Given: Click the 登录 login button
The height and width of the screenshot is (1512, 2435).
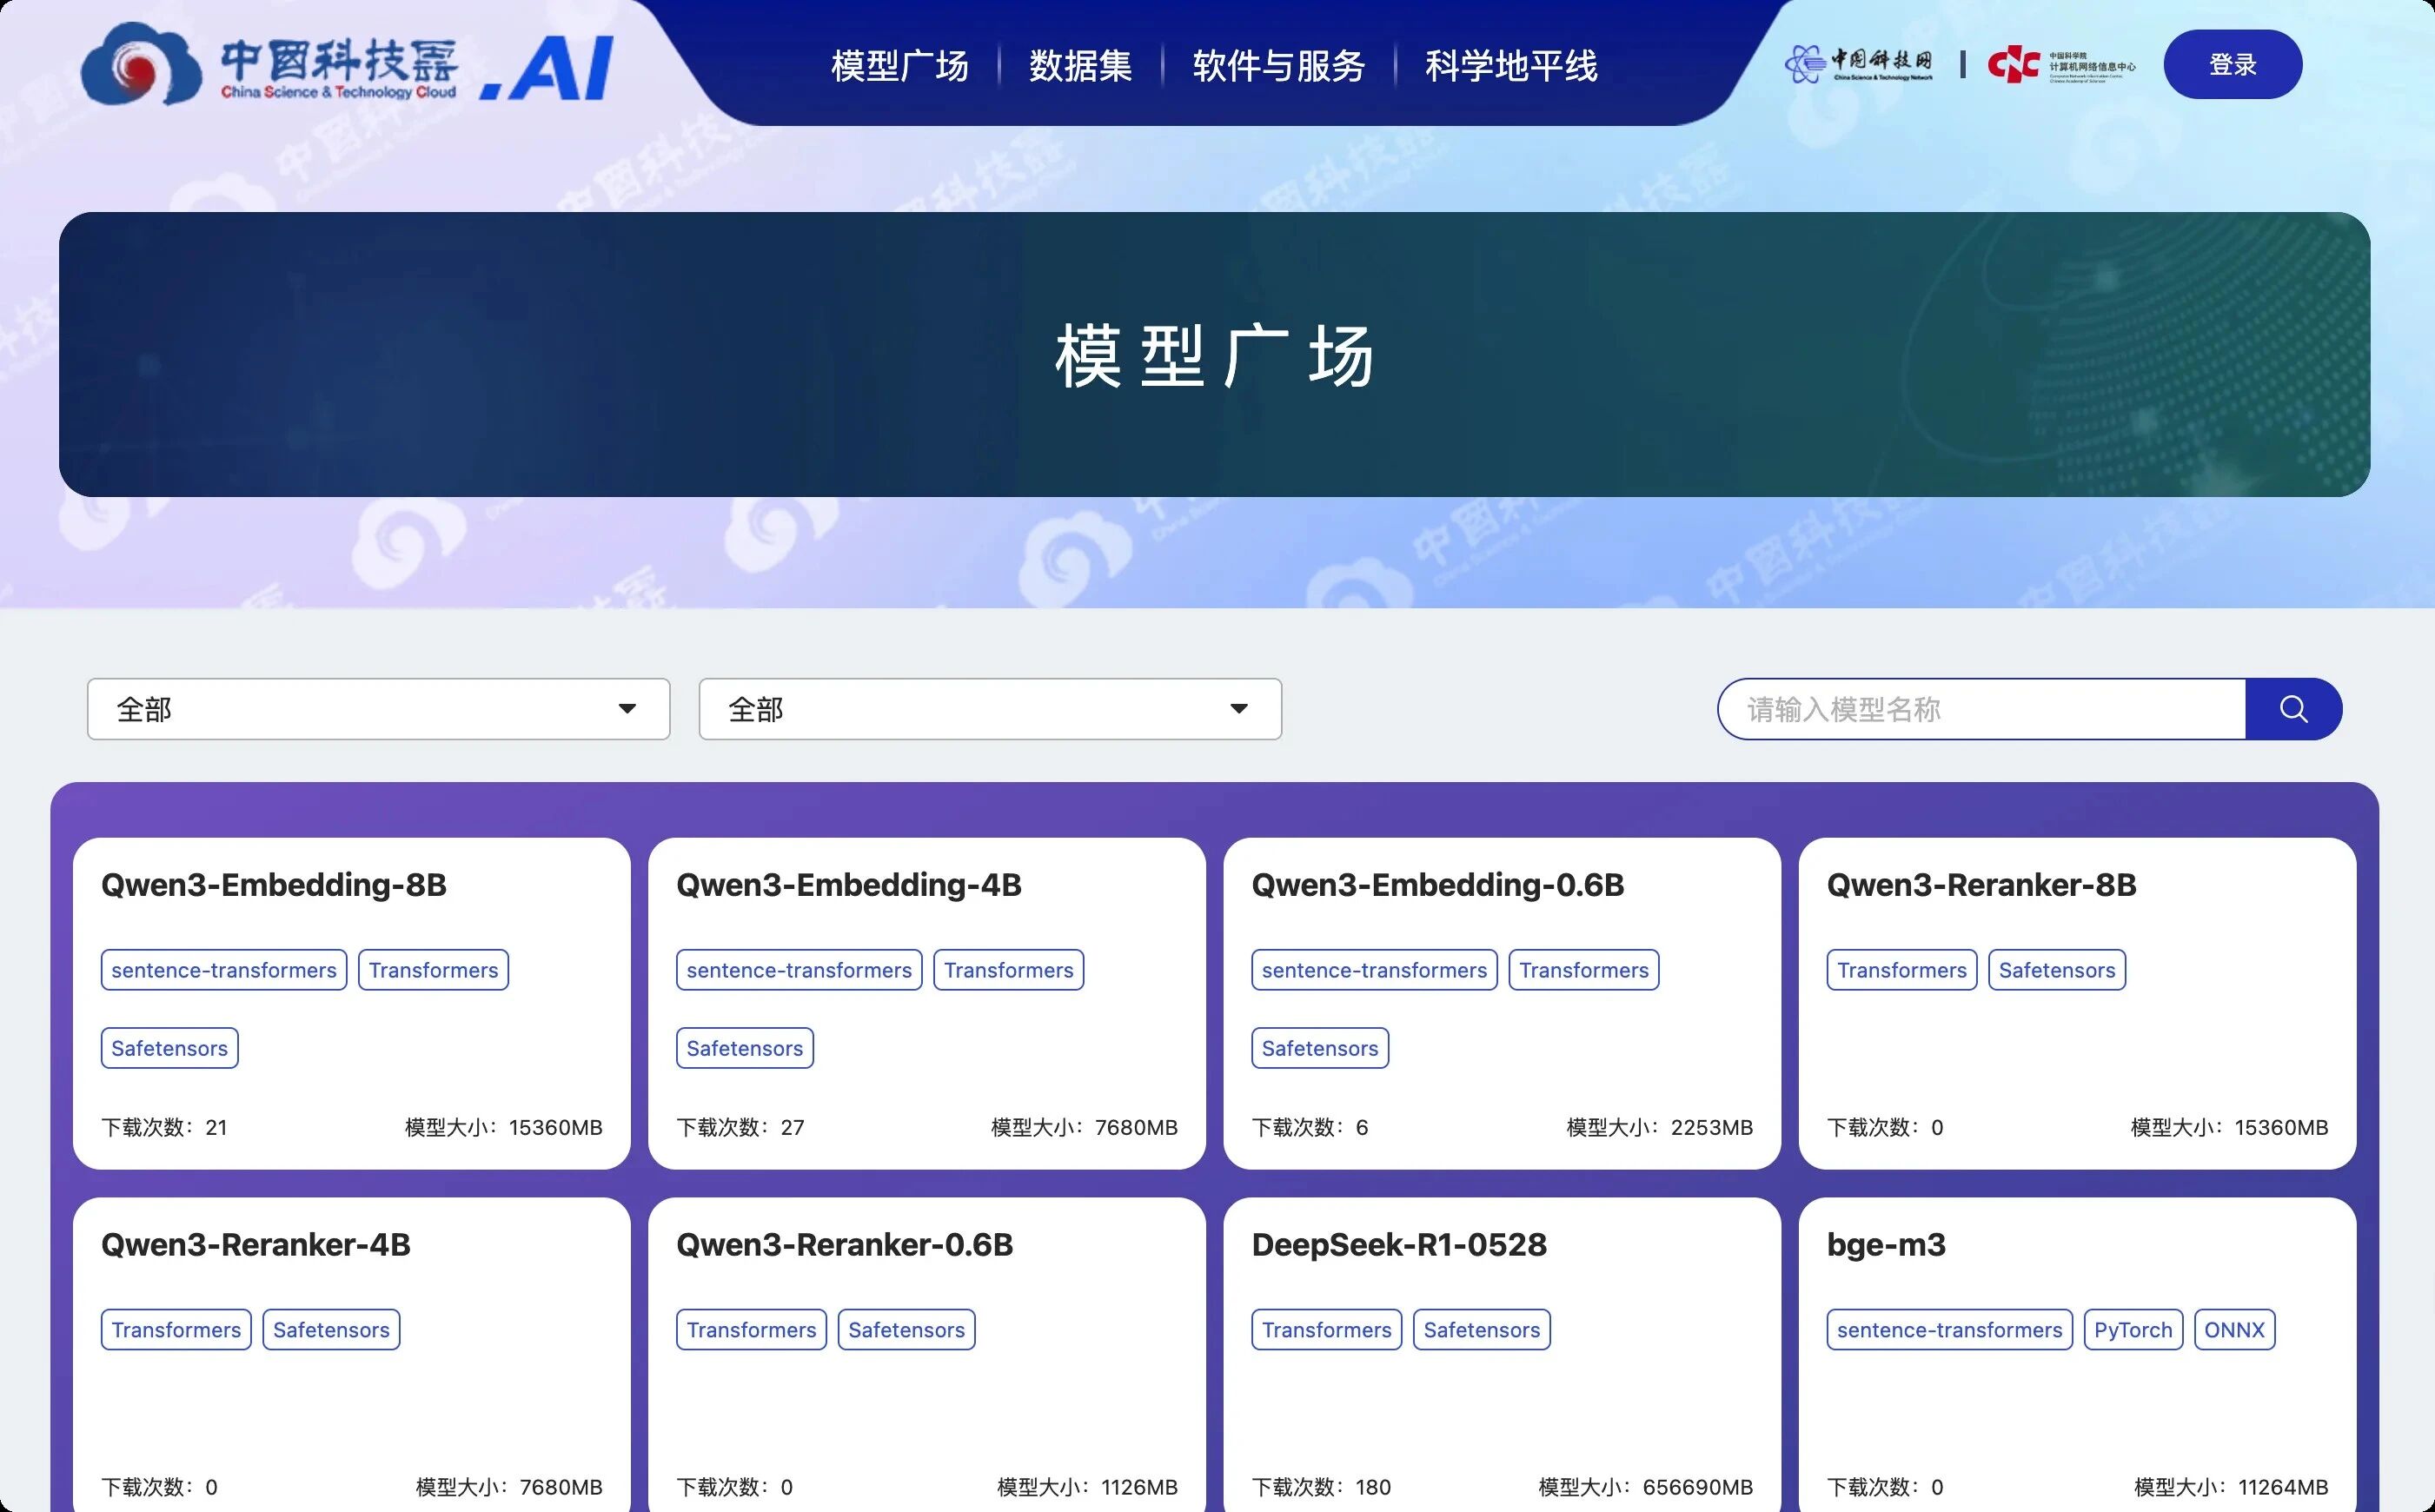Looking at the screenshot, I should 2233,64.
